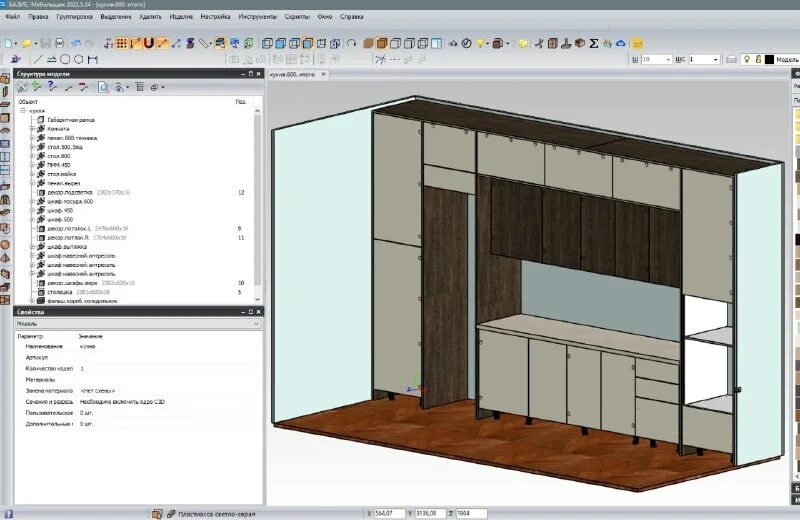Toggle the grid snap button
This screenshot has width=800, height=520.
point(121,43)
